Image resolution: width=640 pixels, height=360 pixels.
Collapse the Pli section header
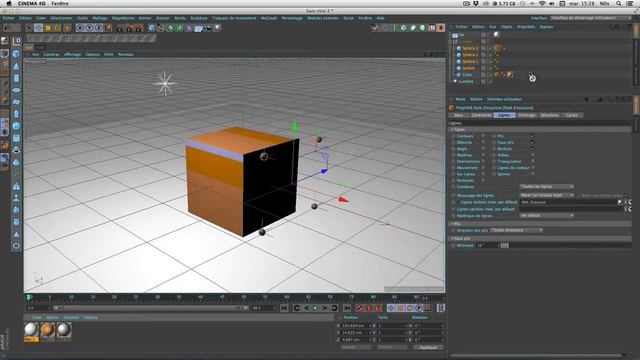pyautogui.click(x=540, y=224)
